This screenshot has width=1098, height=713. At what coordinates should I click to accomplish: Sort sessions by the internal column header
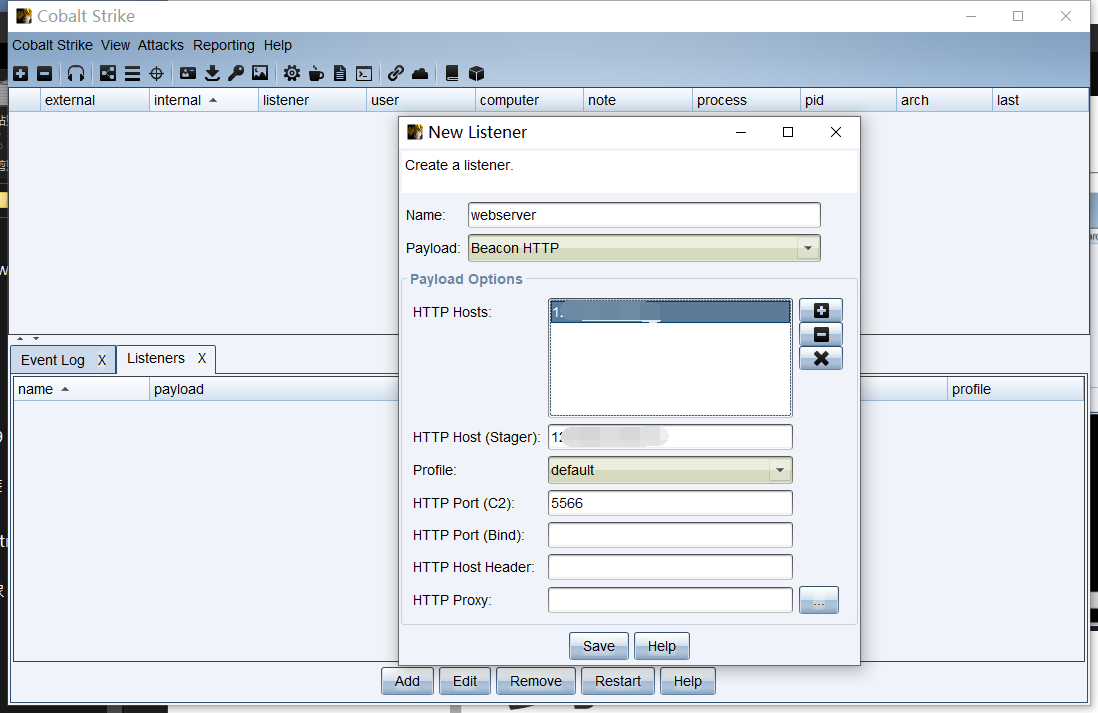tap(204, 100)
